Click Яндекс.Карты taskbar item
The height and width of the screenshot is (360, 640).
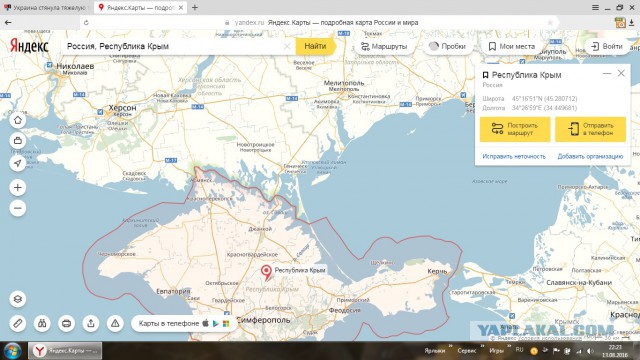65,351
